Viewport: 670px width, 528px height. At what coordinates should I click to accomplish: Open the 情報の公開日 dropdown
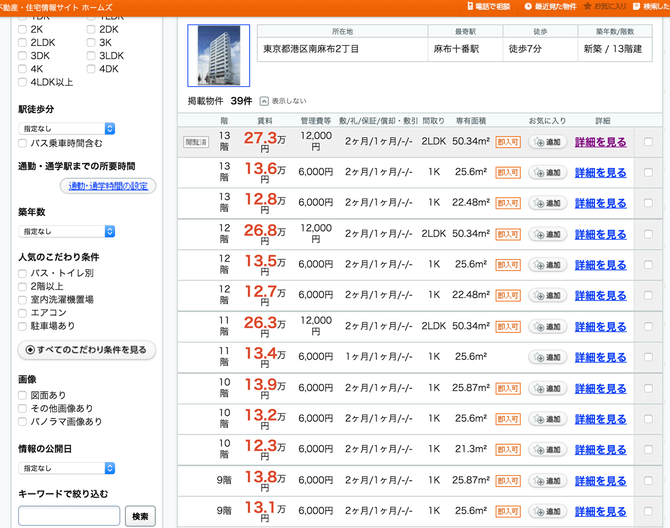click(x=67, y=468)
